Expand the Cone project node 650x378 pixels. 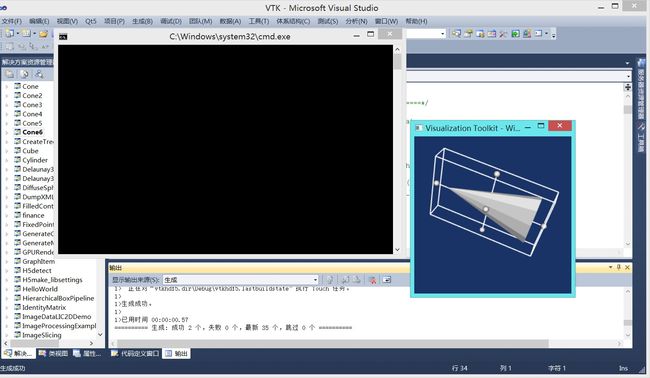(7, 87)
